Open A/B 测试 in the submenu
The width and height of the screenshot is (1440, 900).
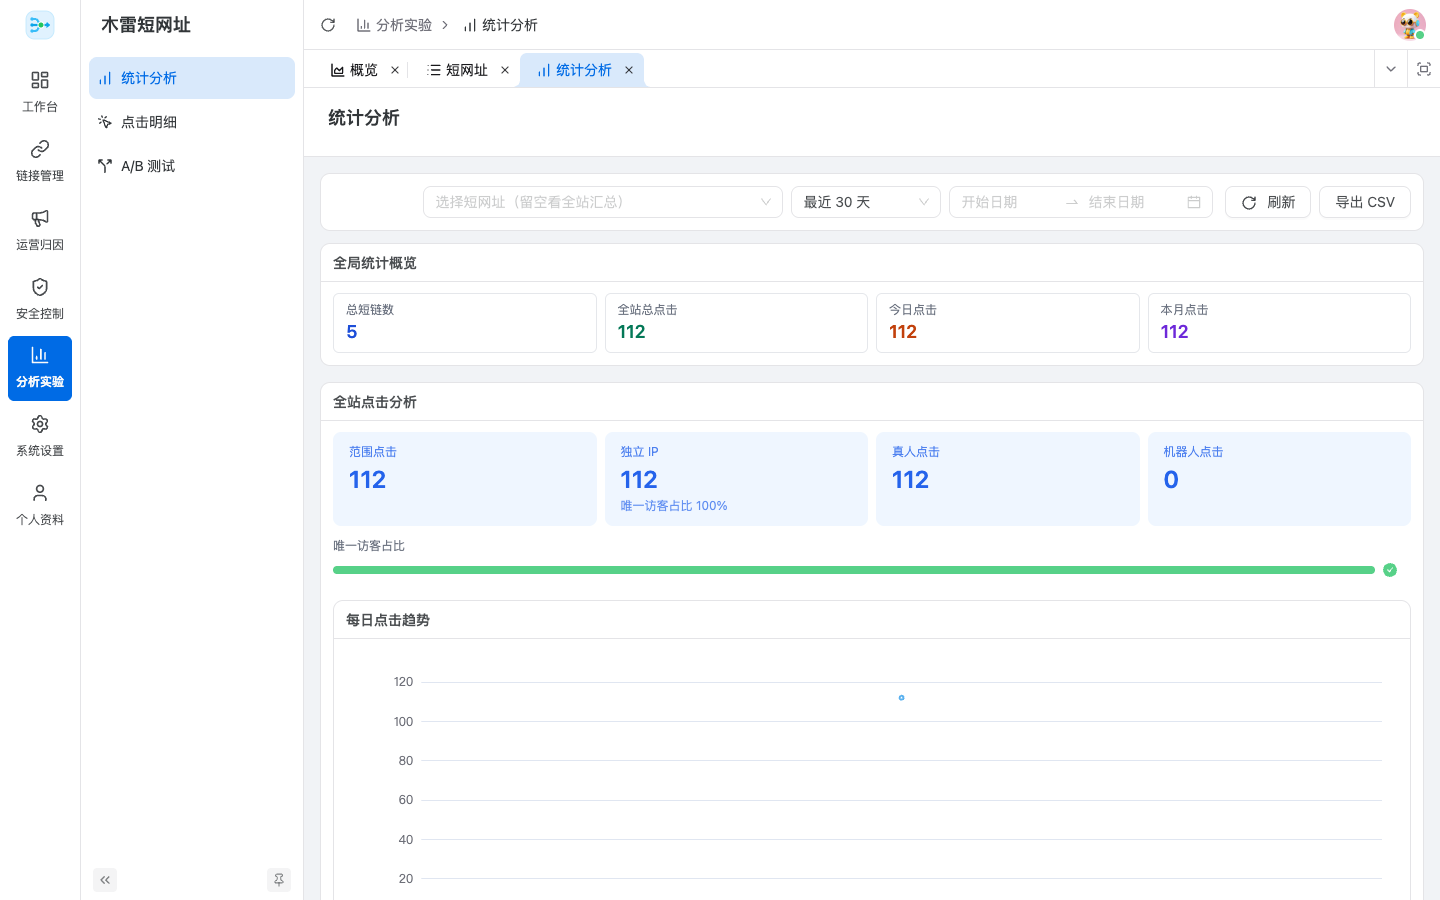(x=192, y=166)
